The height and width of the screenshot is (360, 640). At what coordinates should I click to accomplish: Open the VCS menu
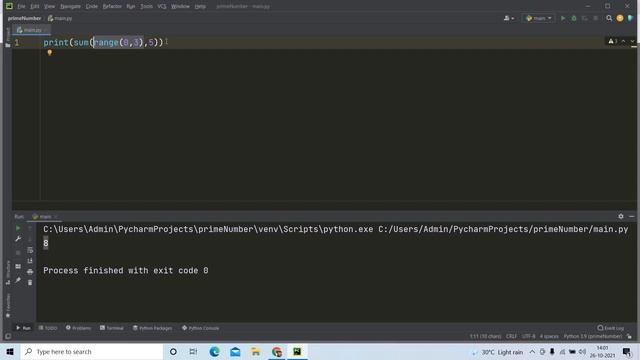pyautogui.click(x=162, y=7)
